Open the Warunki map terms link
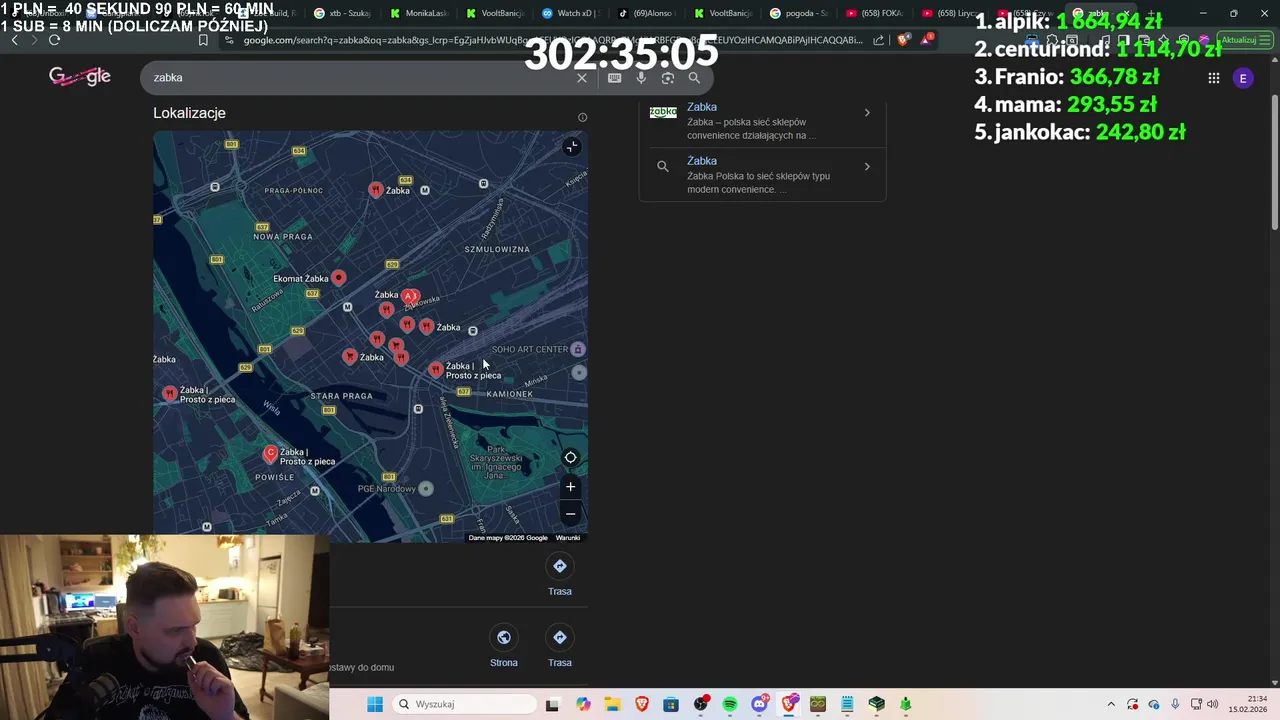The width and height of the screenshot is (1280, 720). coord(568,538)
